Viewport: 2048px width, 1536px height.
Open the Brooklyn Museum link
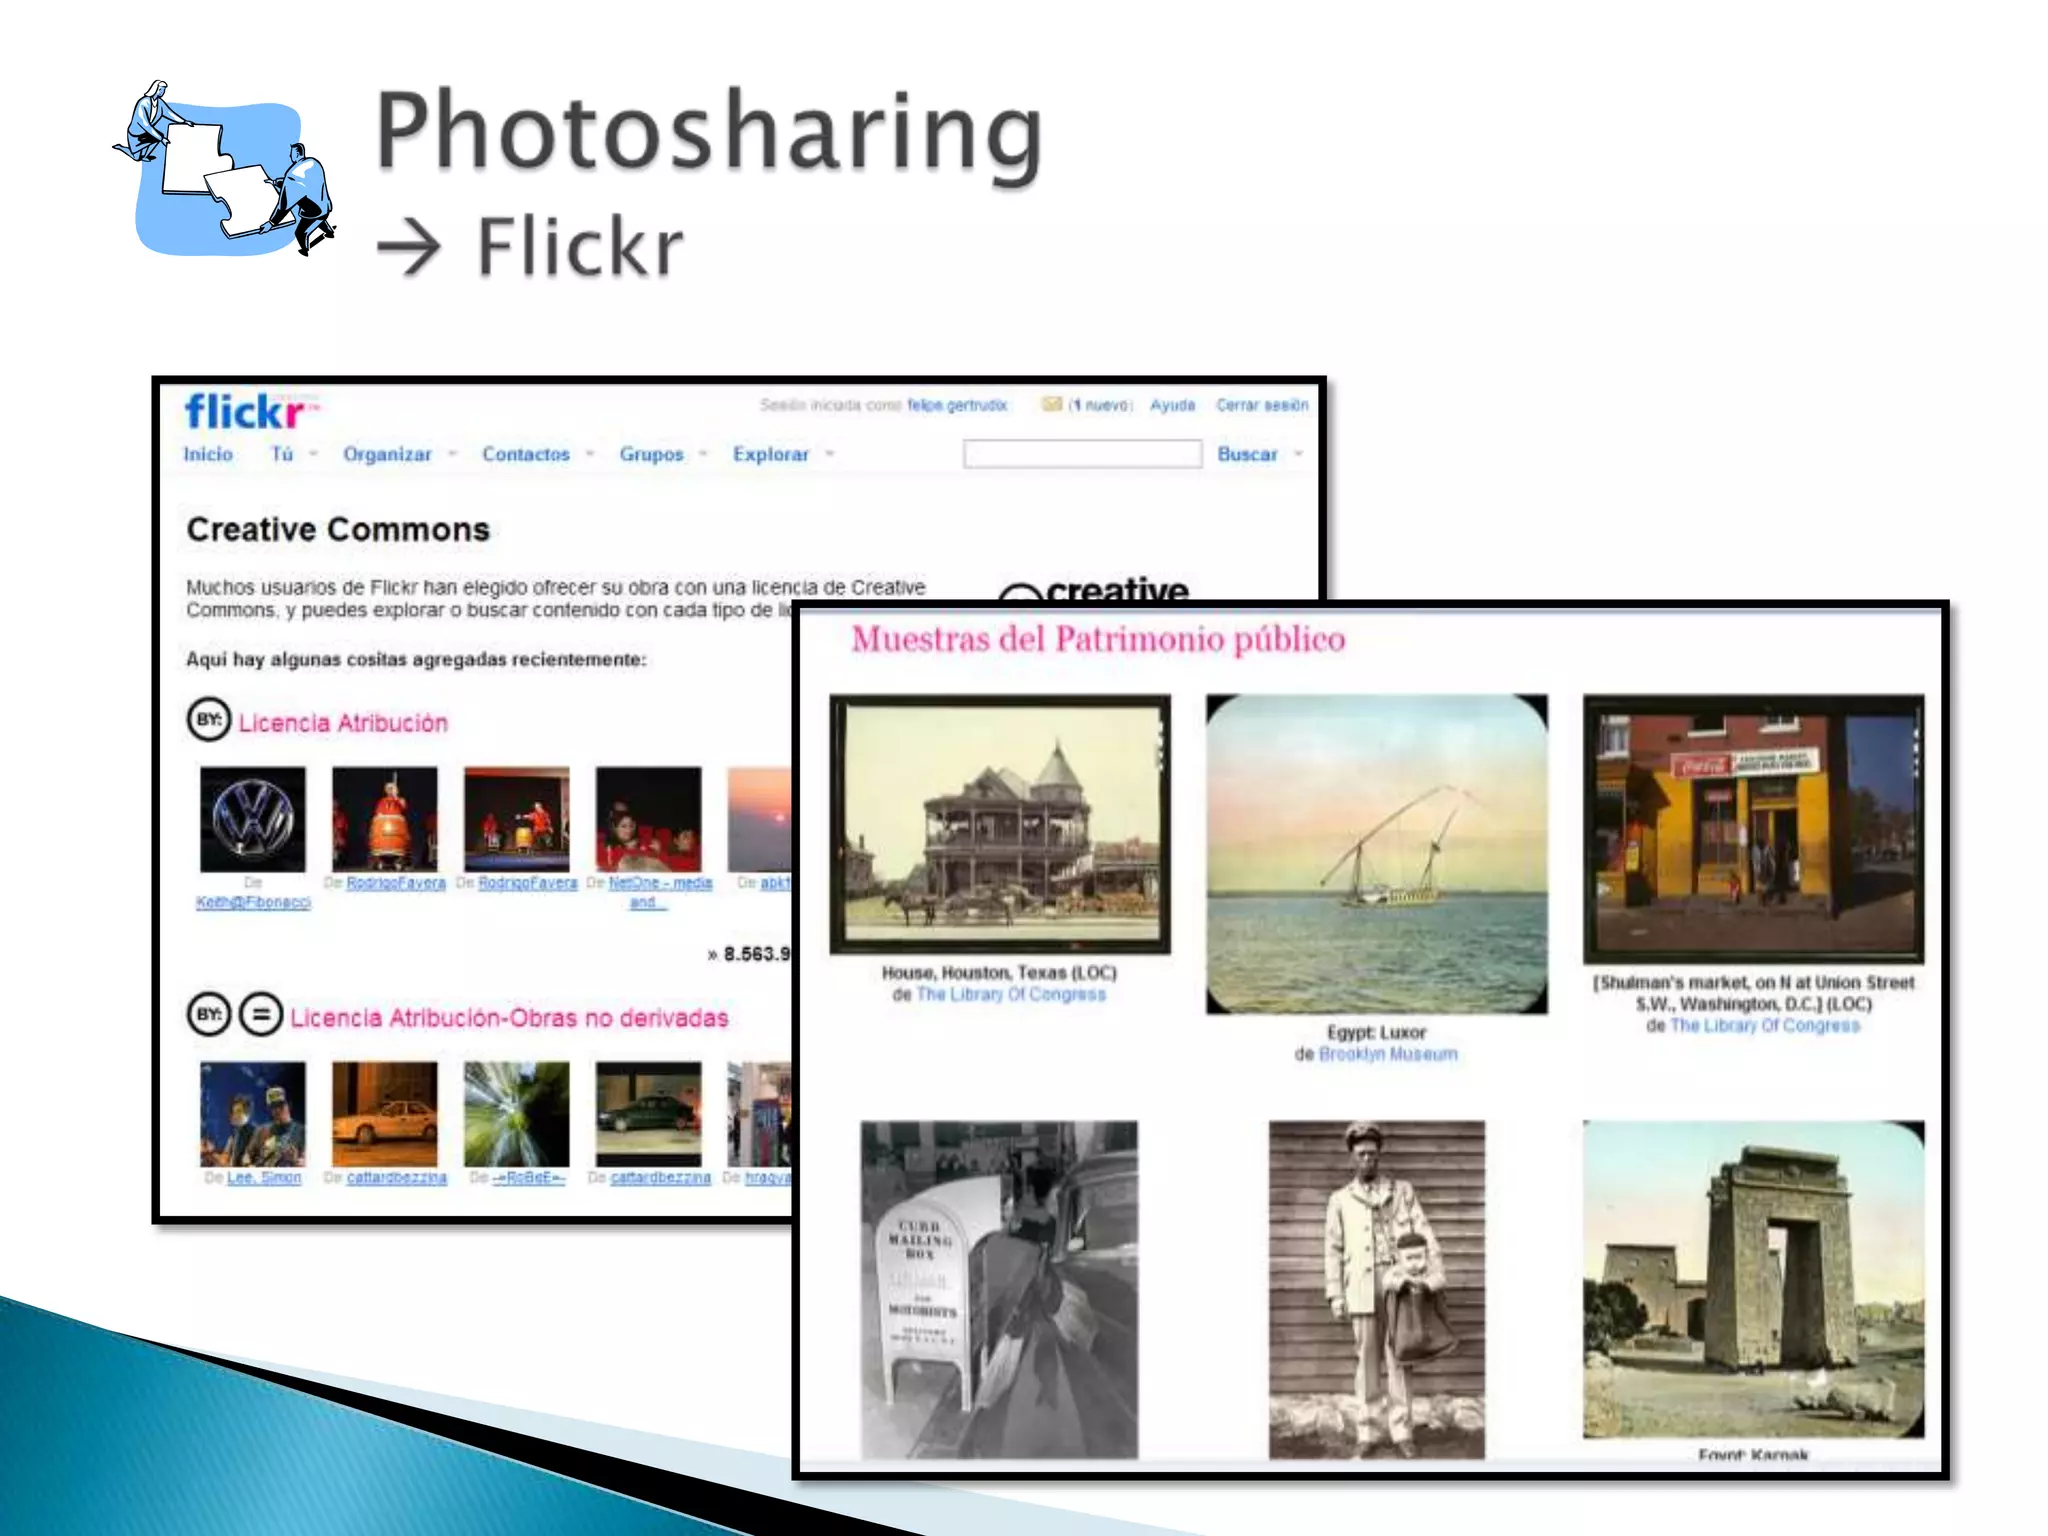click(x=1388, y=1054)
